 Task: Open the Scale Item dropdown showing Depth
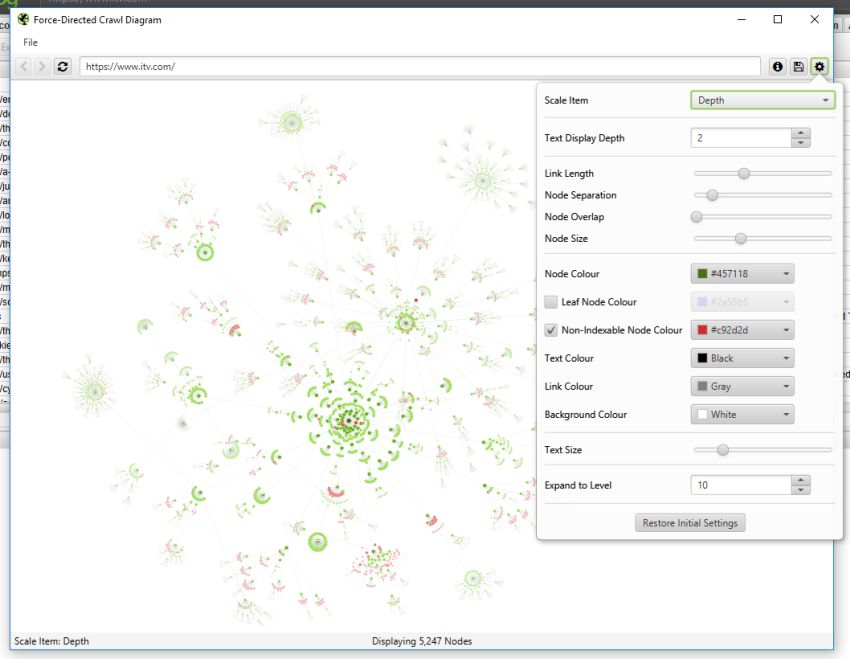(x=762, y=100)
